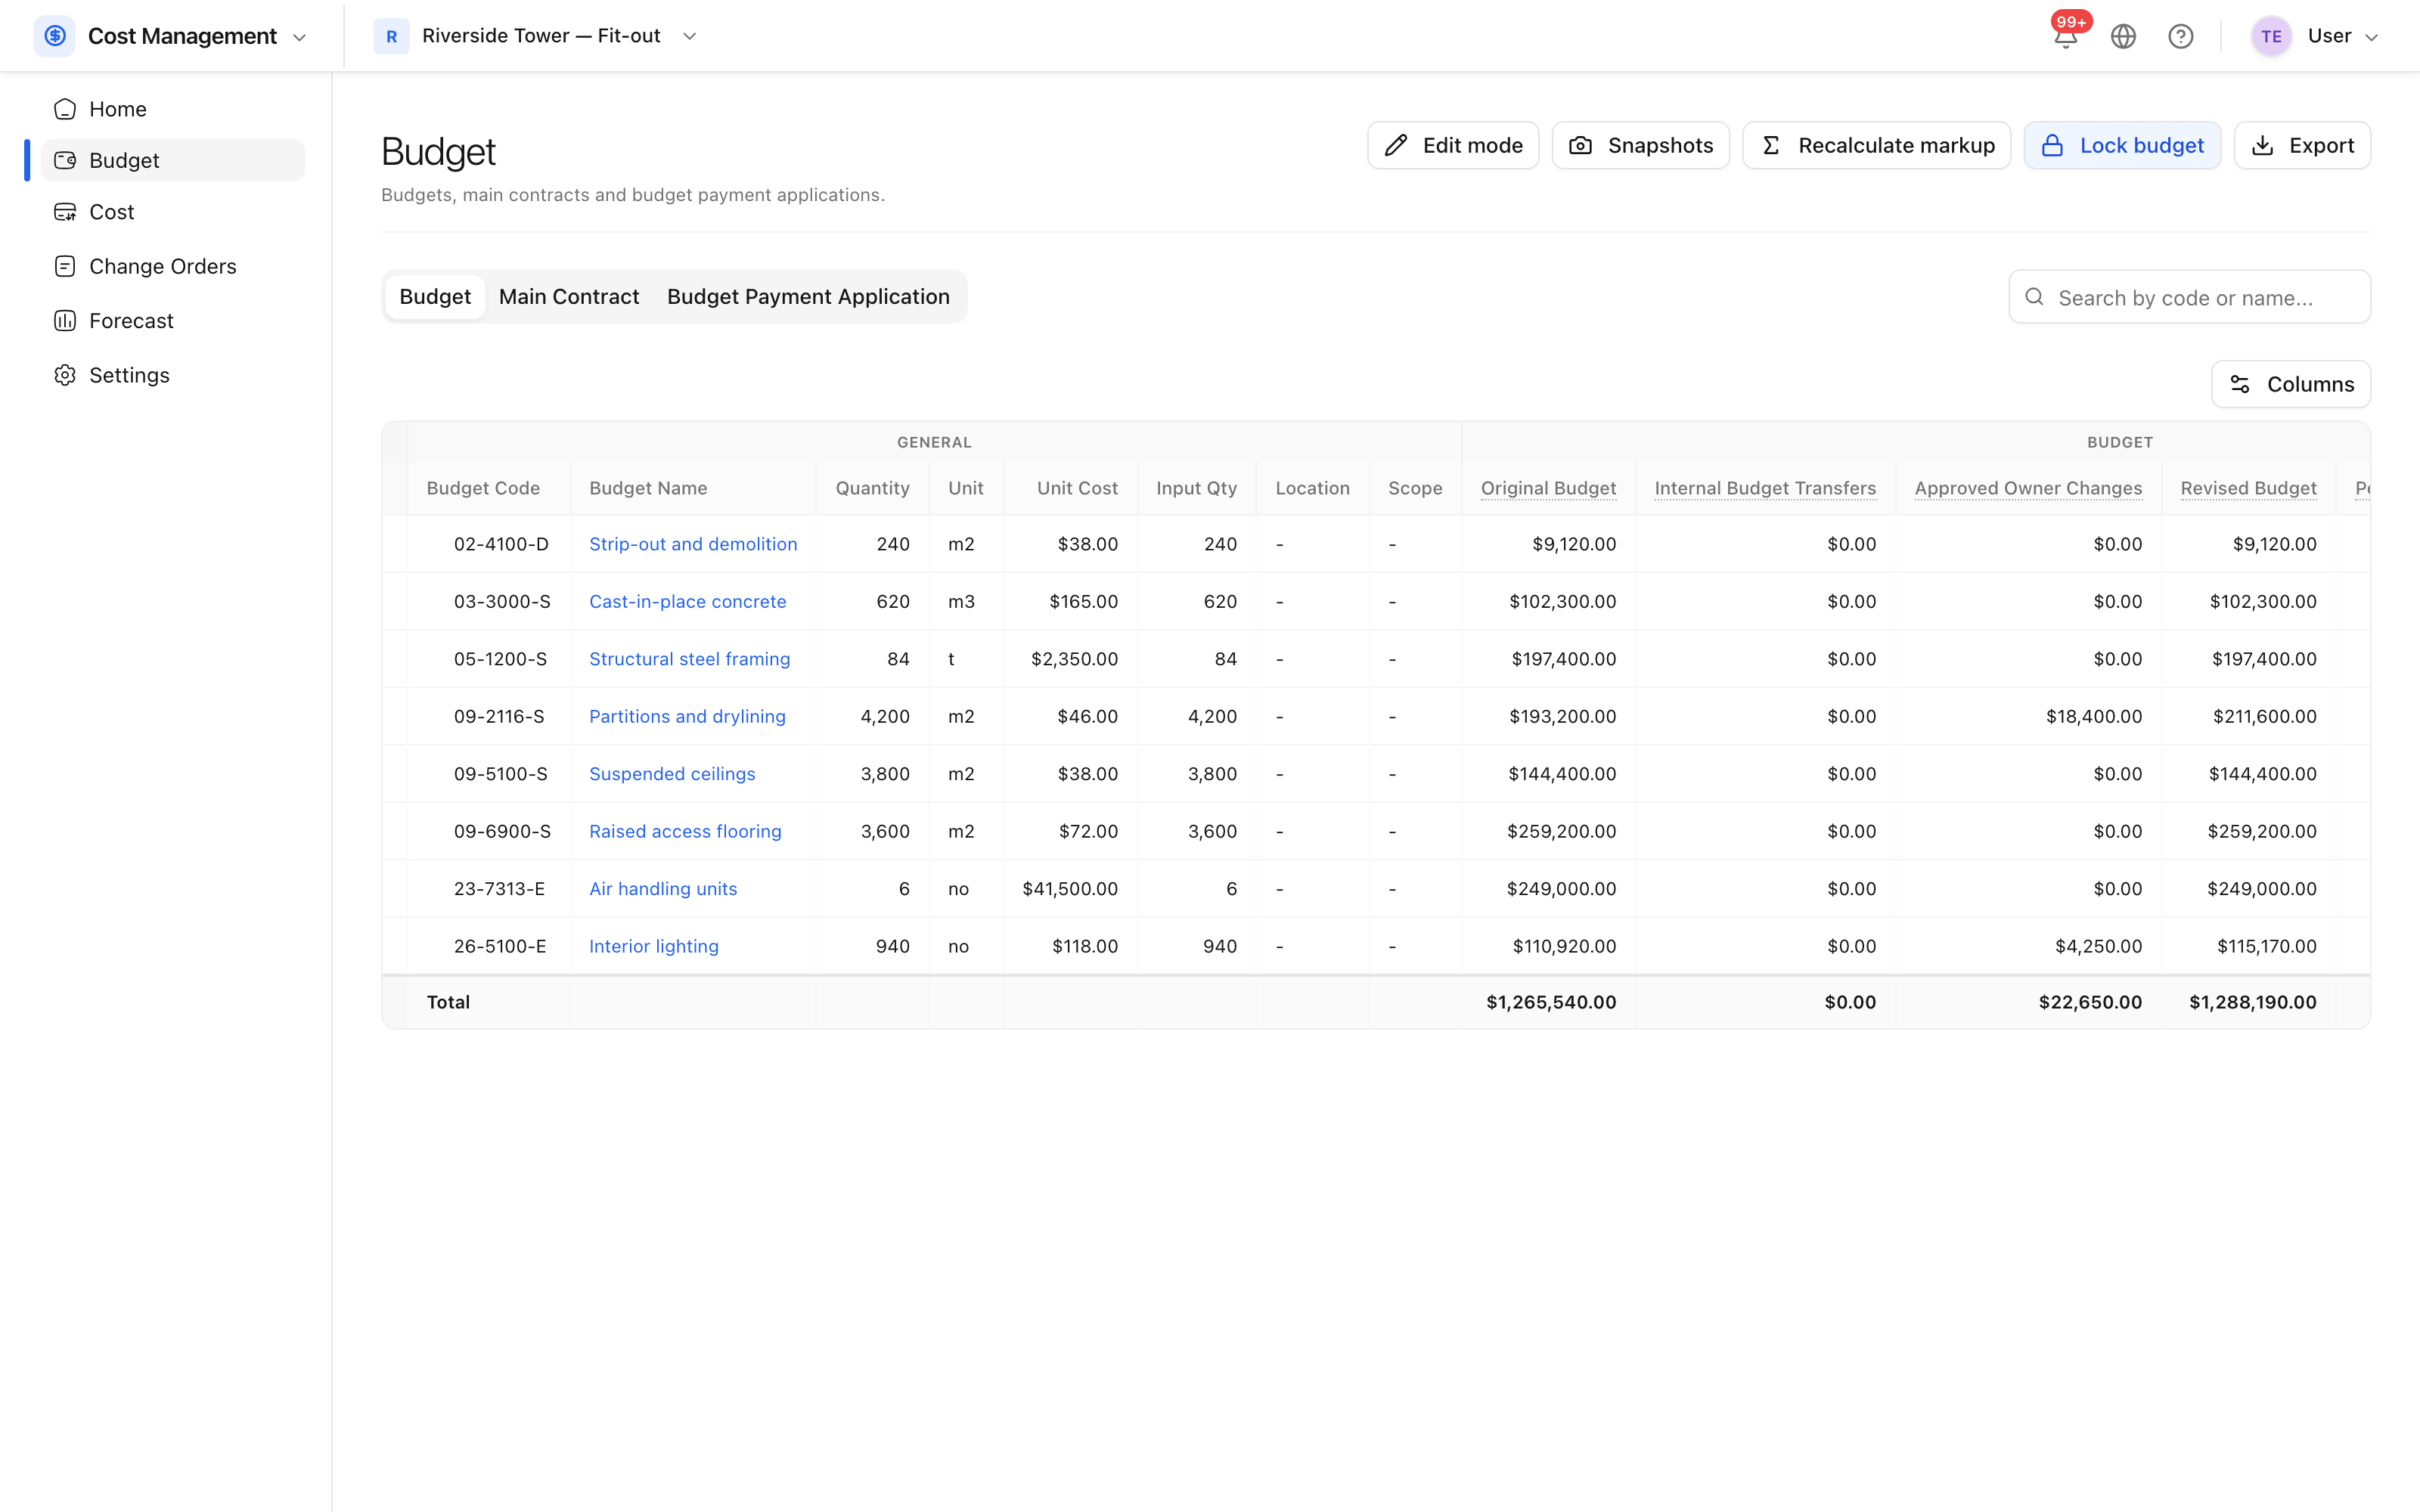Click the globe language icon
This screenshot has height=1512, width=2420.
tap(2123, 36)
